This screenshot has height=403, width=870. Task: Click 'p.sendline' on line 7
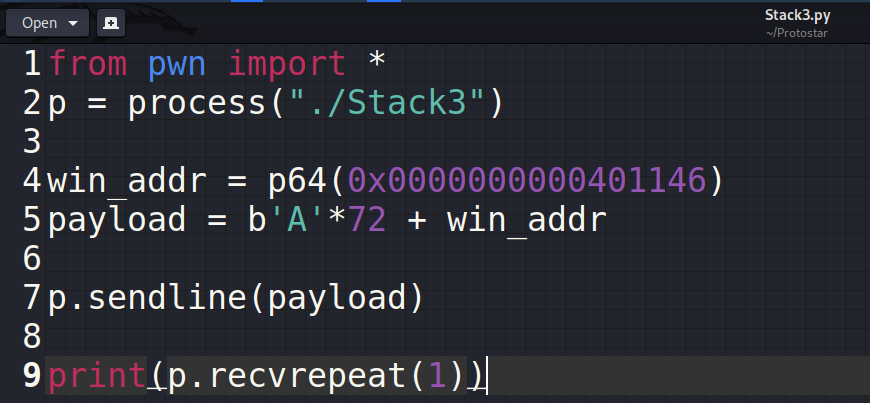(x=148, y=298)
